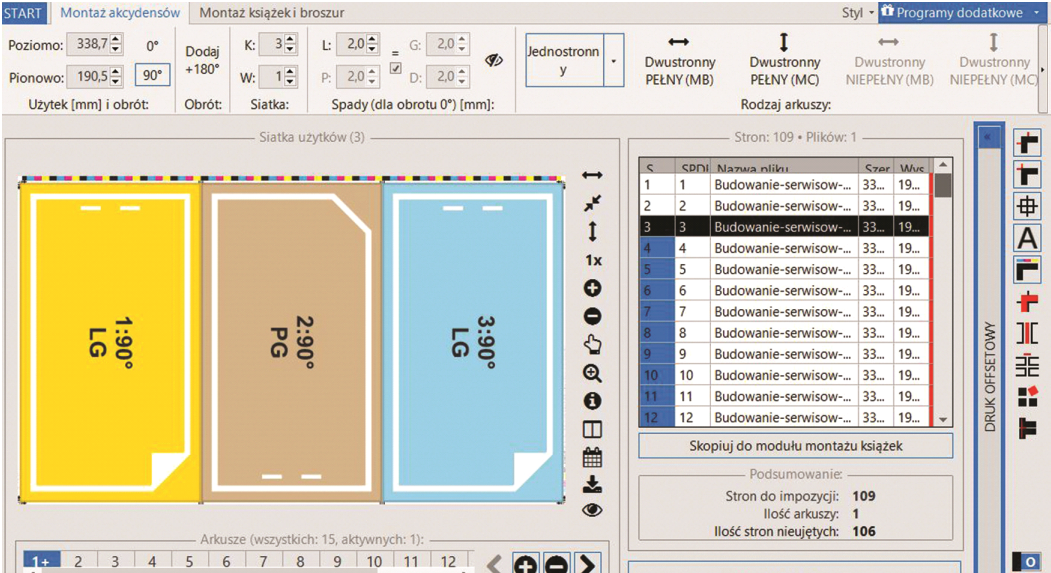Click Skopiuj do modułu montażu książek button
Viewport: 1051px width, 573px height.
(795, 446)
